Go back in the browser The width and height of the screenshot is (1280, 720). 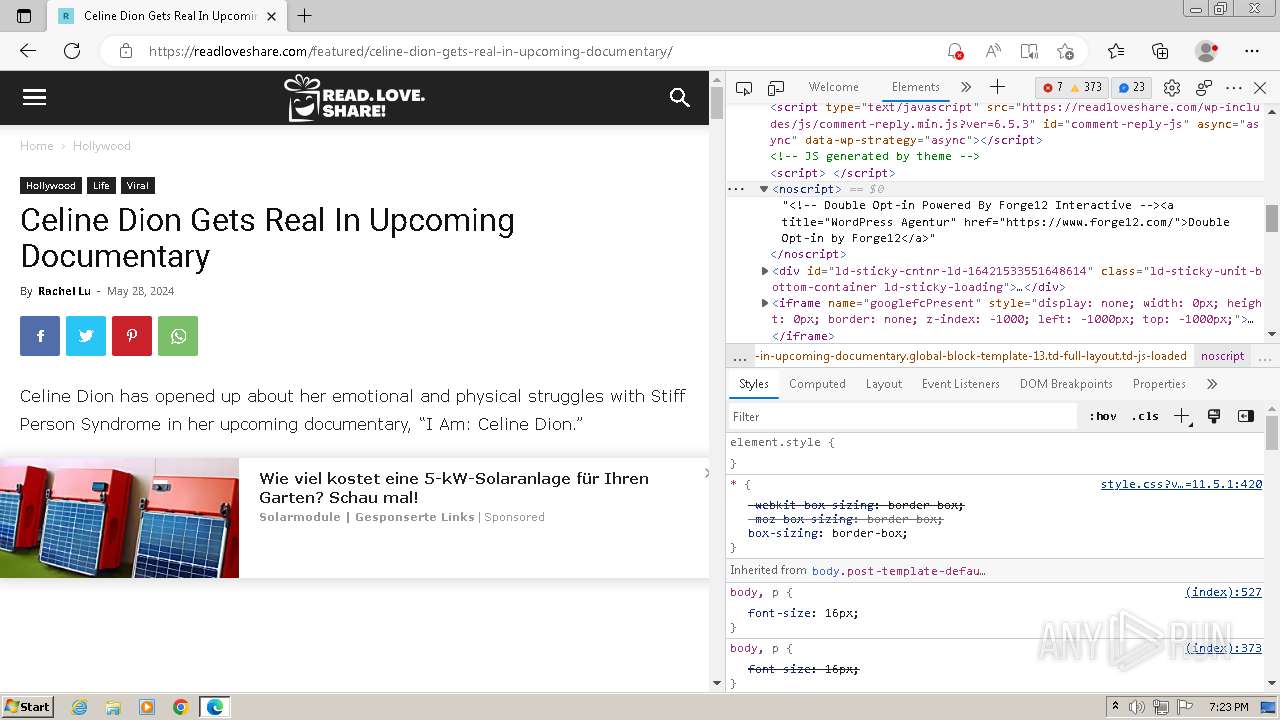click(28, 51)
